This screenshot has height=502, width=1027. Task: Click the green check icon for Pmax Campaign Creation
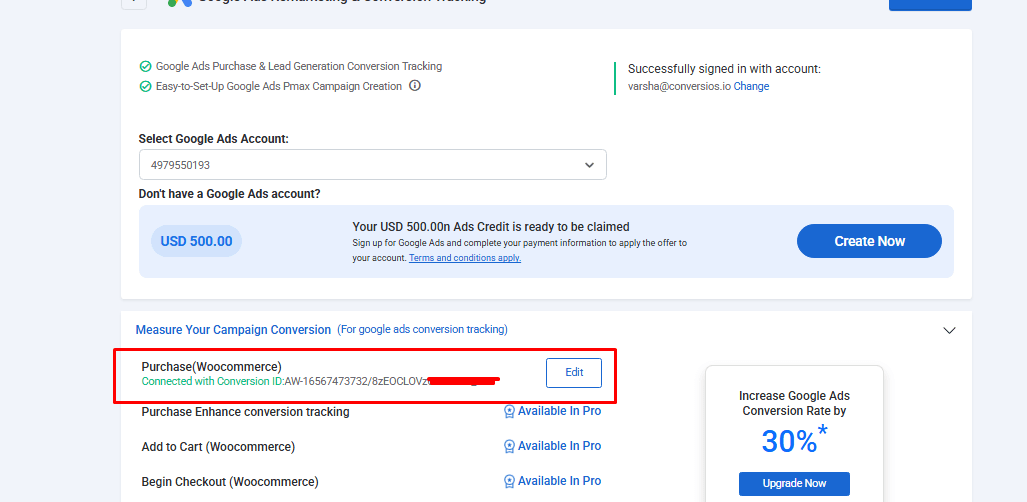[x=145, y=87]
